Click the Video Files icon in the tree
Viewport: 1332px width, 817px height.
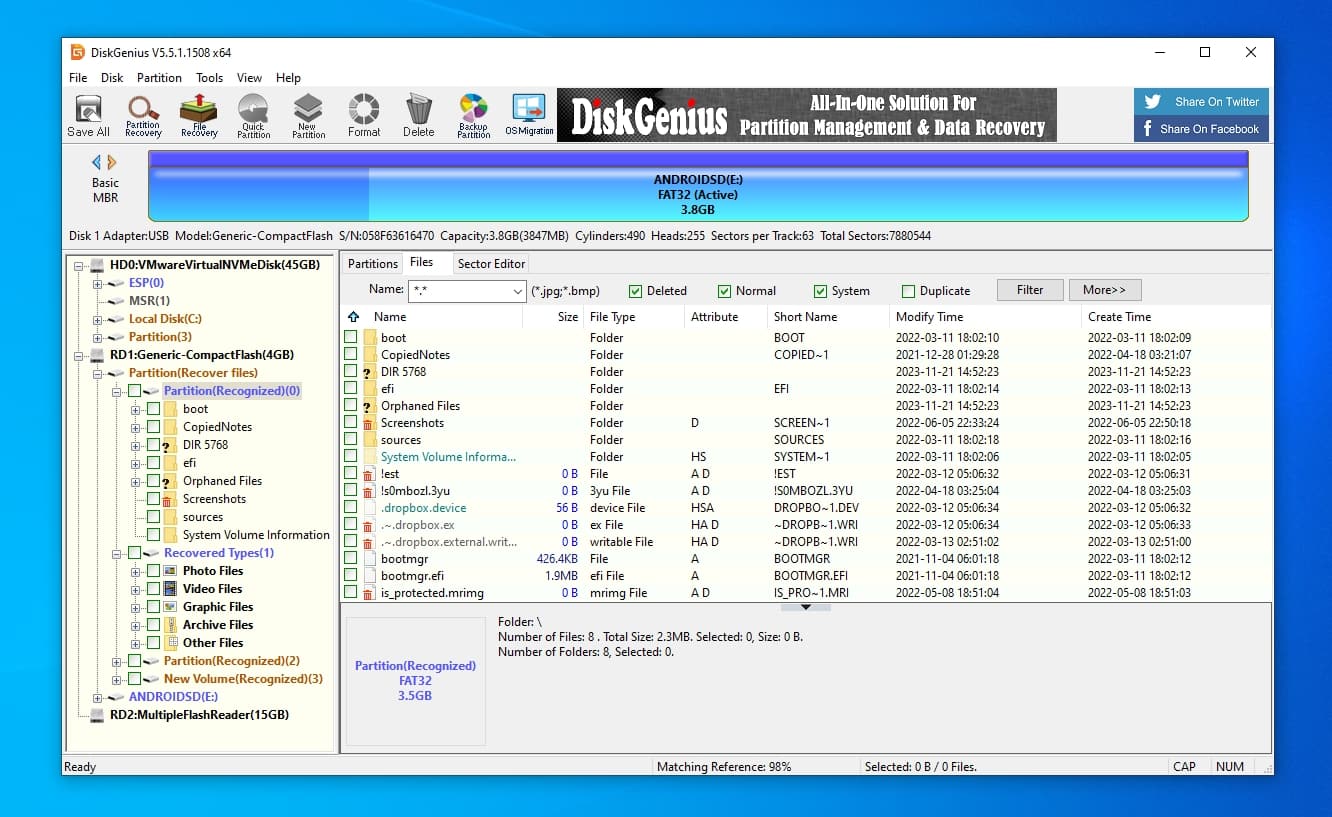tap(170, 589)
